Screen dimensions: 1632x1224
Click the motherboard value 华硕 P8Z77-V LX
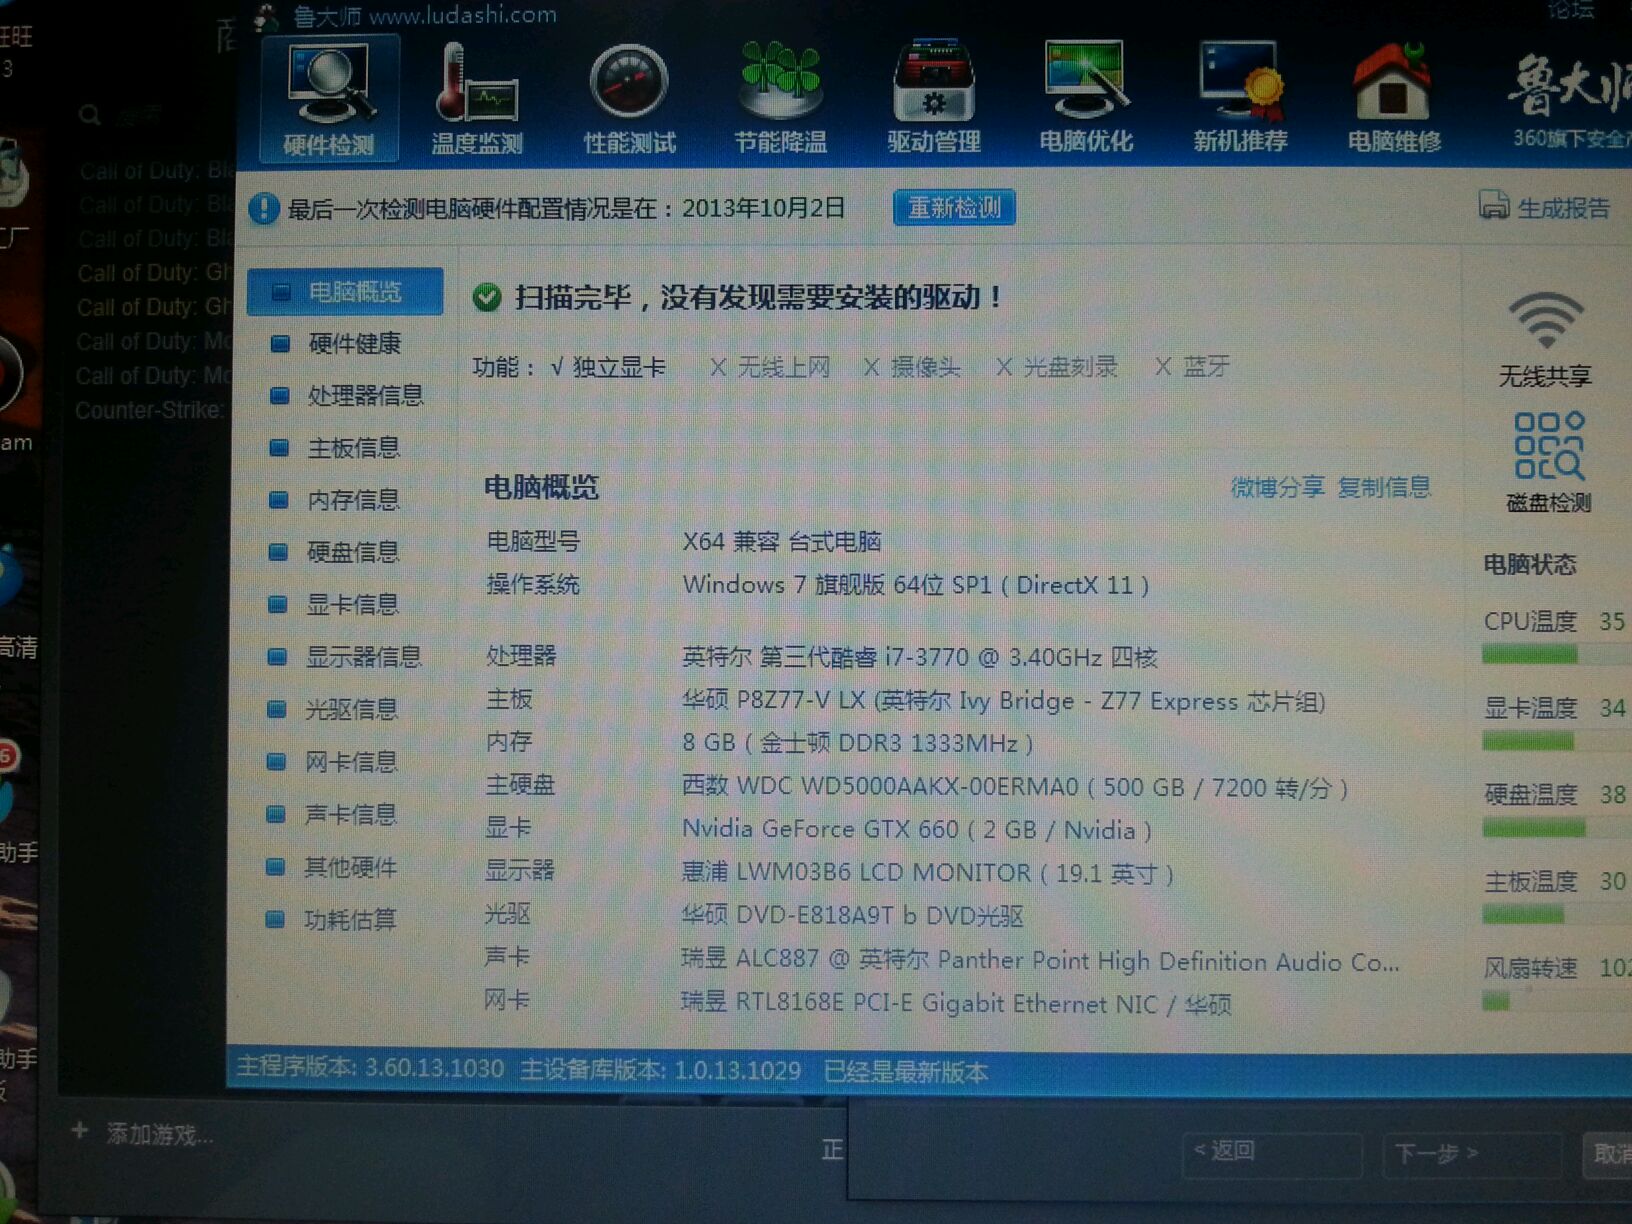[x=1003, y=700]
